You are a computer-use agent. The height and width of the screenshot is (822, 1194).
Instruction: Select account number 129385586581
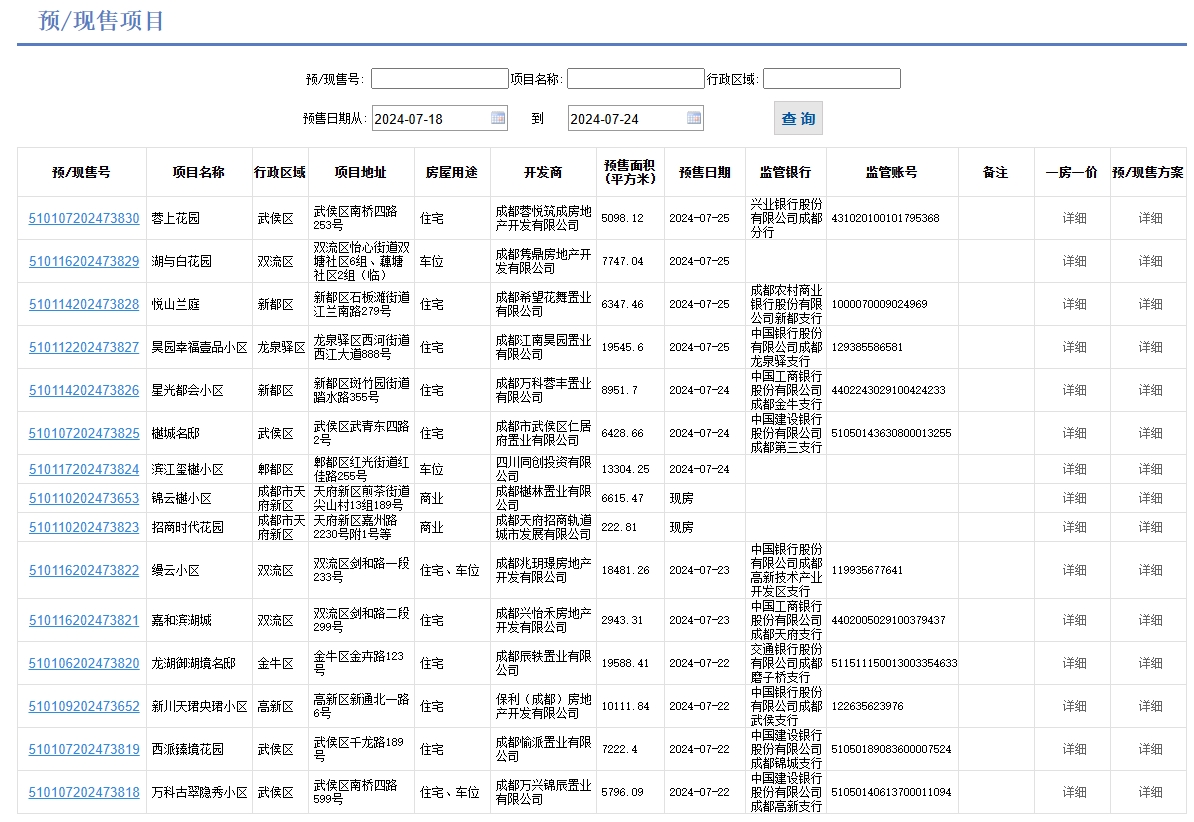point(867,347)
